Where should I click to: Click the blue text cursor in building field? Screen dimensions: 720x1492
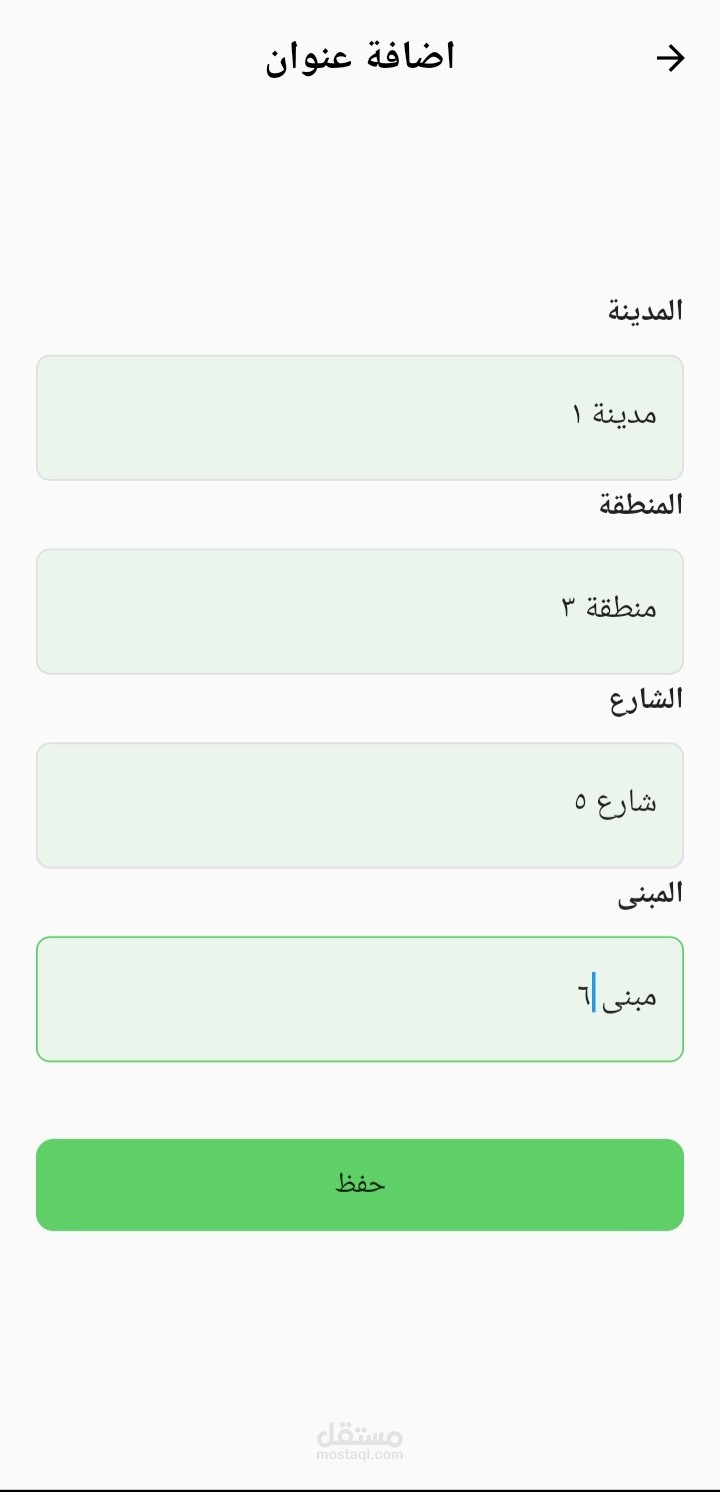(x=594, y=994)
